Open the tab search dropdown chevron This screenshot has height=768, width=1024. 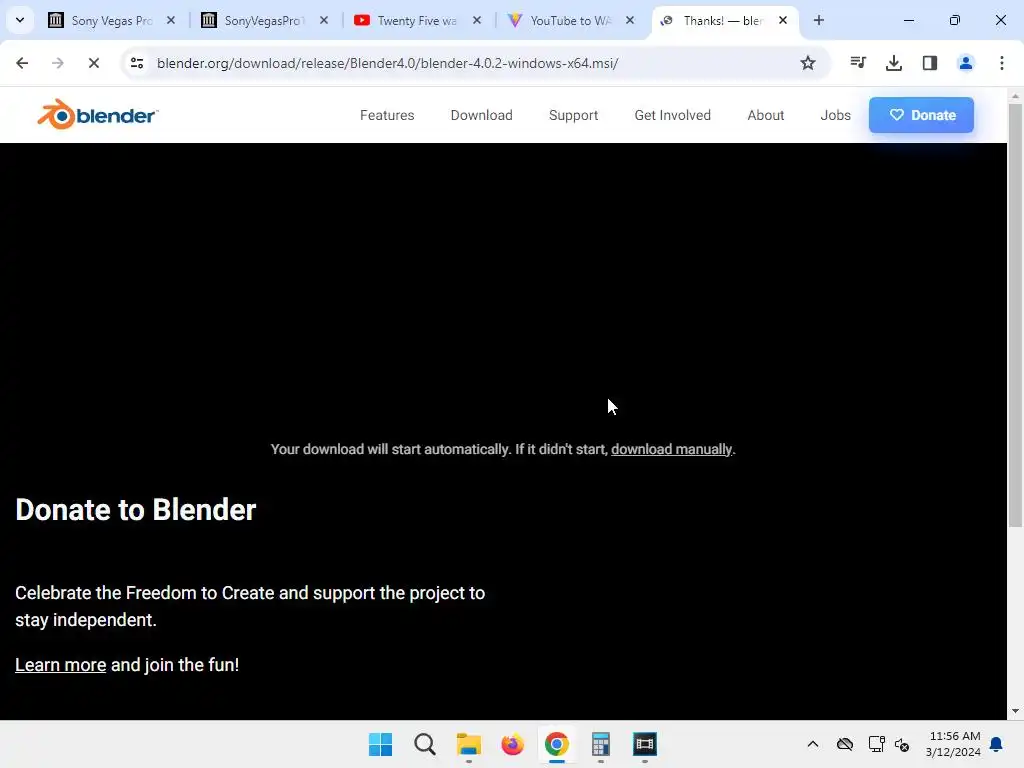click(x=20, y=20)
